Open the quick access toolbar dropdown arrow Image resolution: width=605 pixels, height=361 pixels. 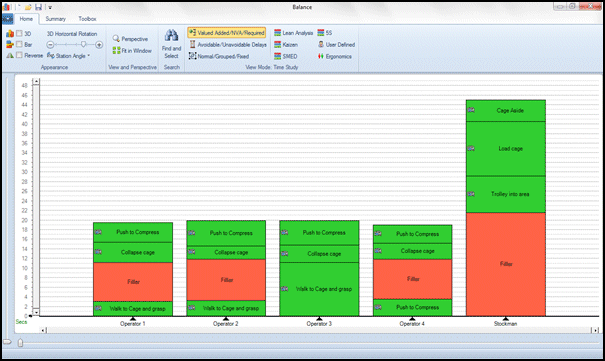[50, 7]
